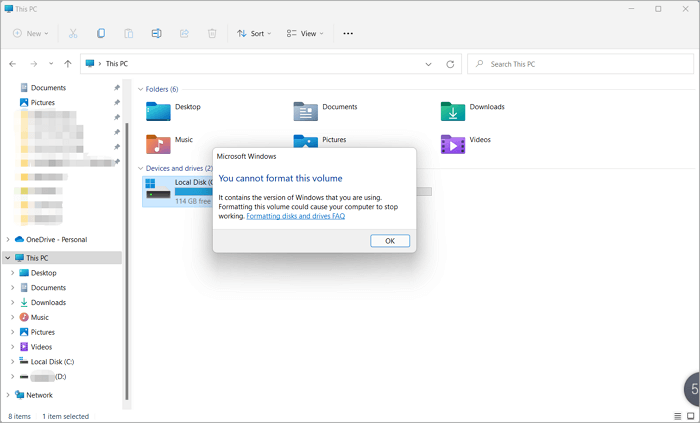700x423 pixels.
Task: Open the View dropdown menu
Action: 304,33
